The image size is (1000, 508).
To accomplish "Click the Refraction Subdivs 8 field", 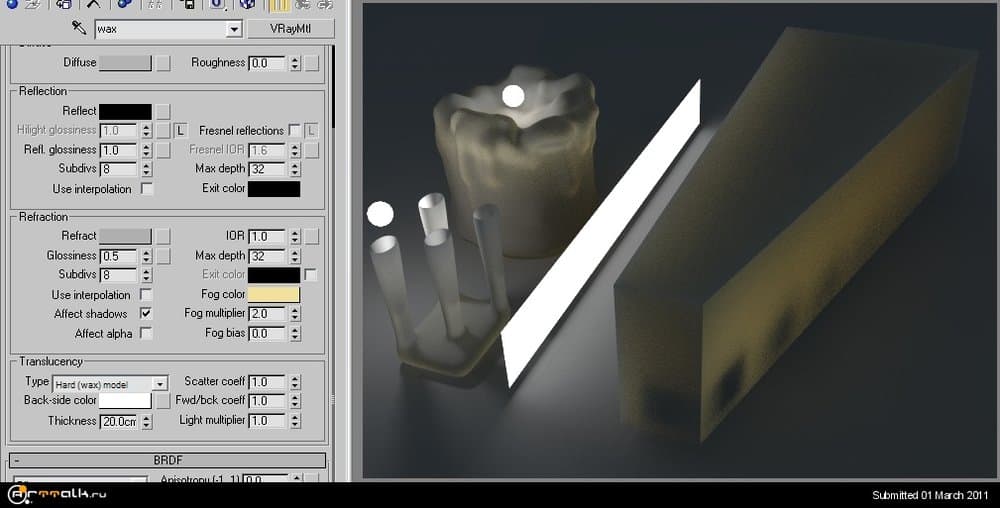I will click(x=119, y=275).
